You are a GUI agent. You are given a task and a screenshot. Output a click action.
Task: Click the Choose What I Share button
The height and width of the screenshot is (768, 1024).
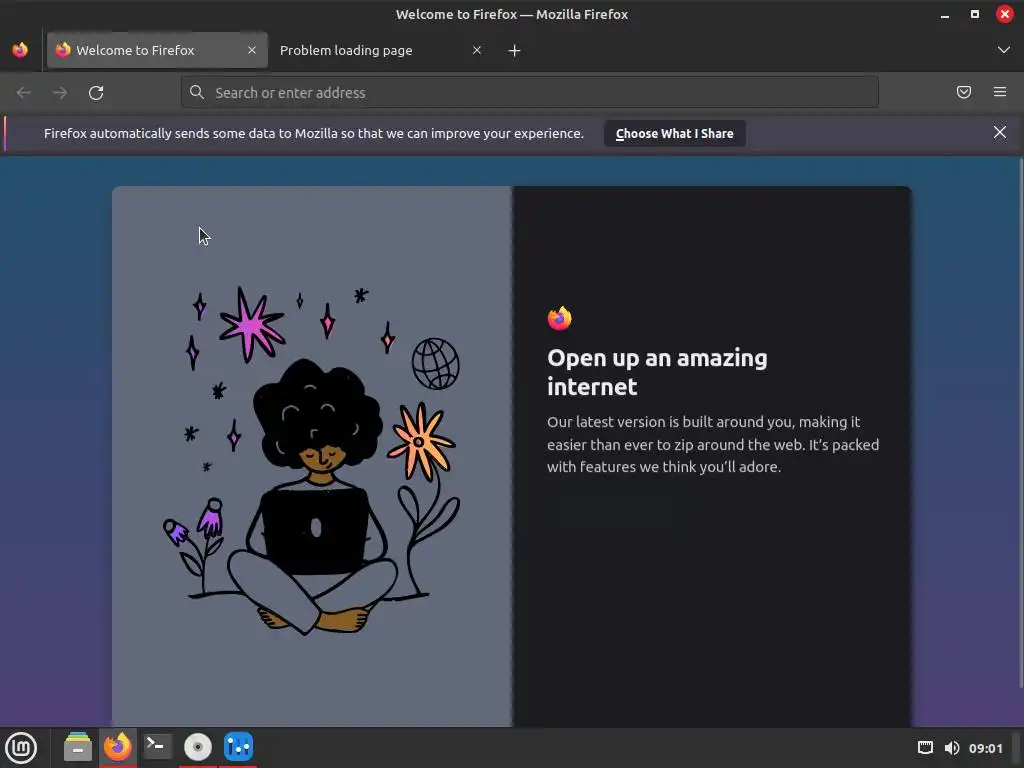[x=675, y=133]
